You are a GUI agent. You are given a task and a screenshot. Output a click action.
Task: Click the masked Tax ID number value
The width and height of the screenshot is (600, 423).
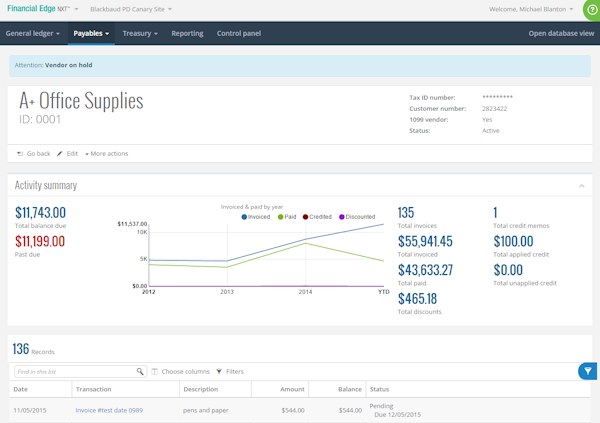(497, 97)
